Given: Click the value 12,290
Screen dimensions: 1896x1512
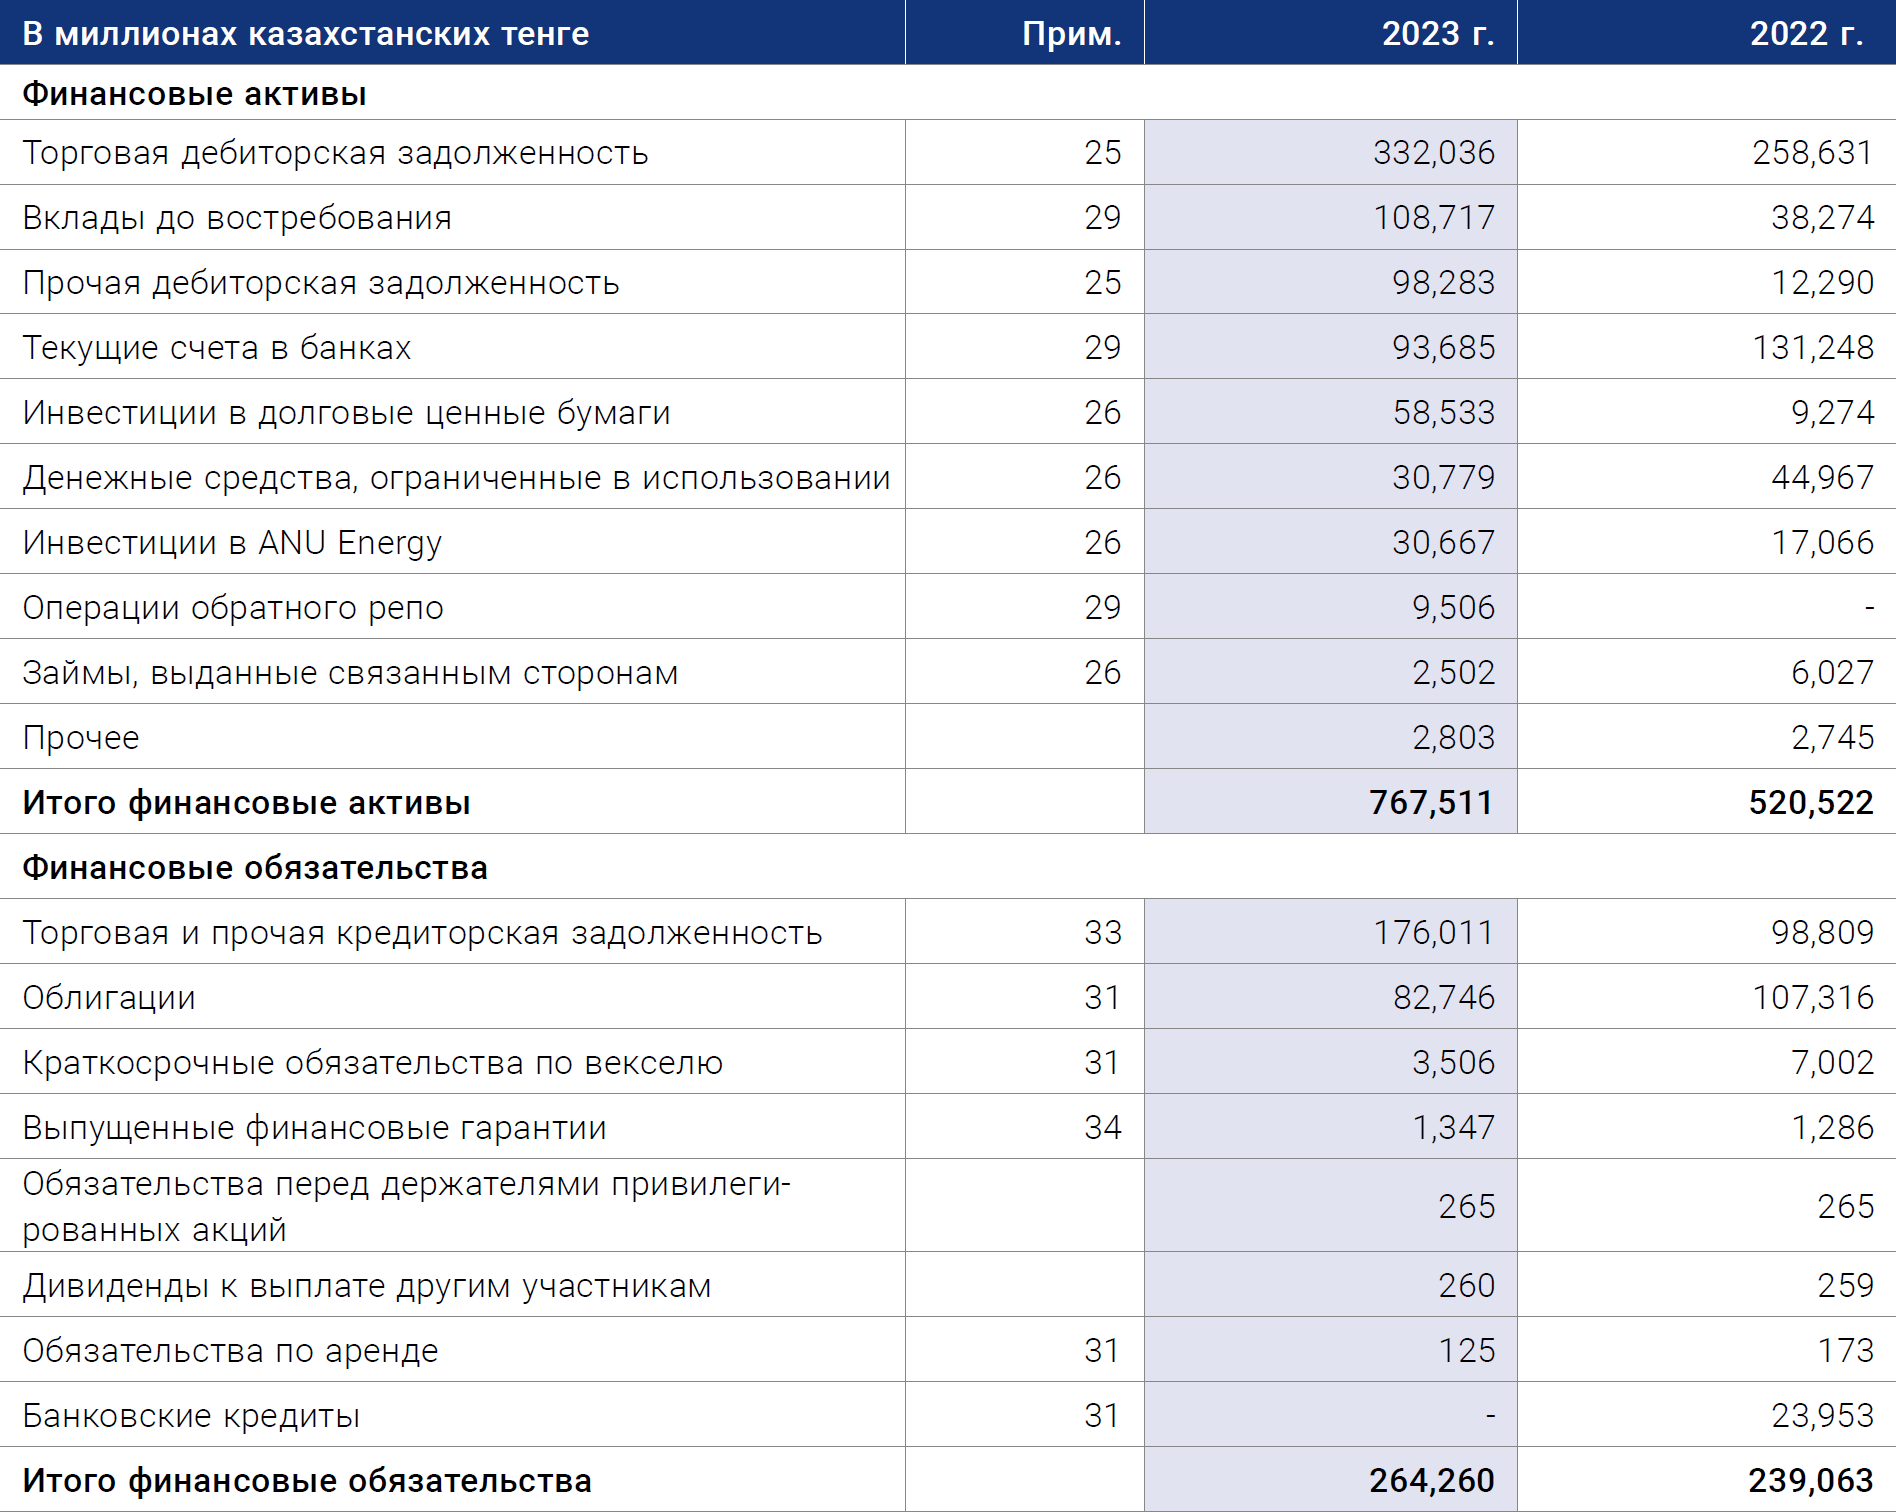Looking at the screenshot, I should click(x=1822, y=283).
